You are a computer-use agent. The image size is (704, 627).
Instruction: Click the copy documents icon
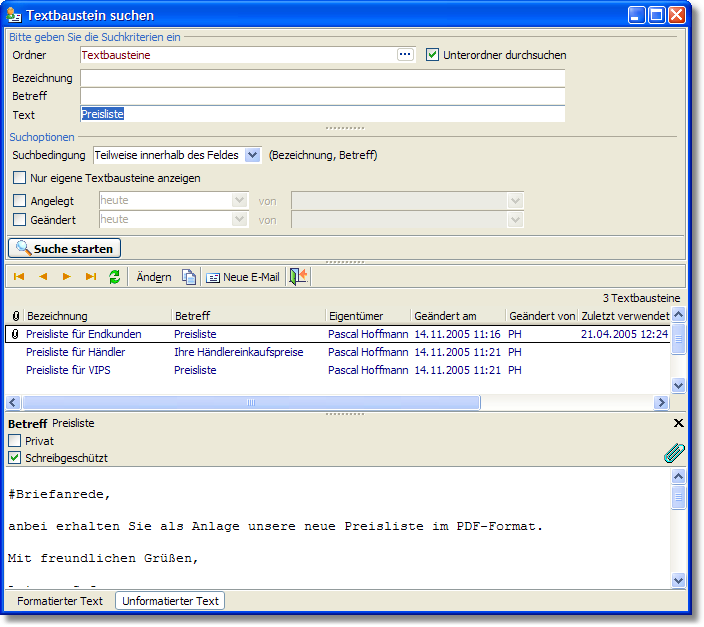coord(189,277)
